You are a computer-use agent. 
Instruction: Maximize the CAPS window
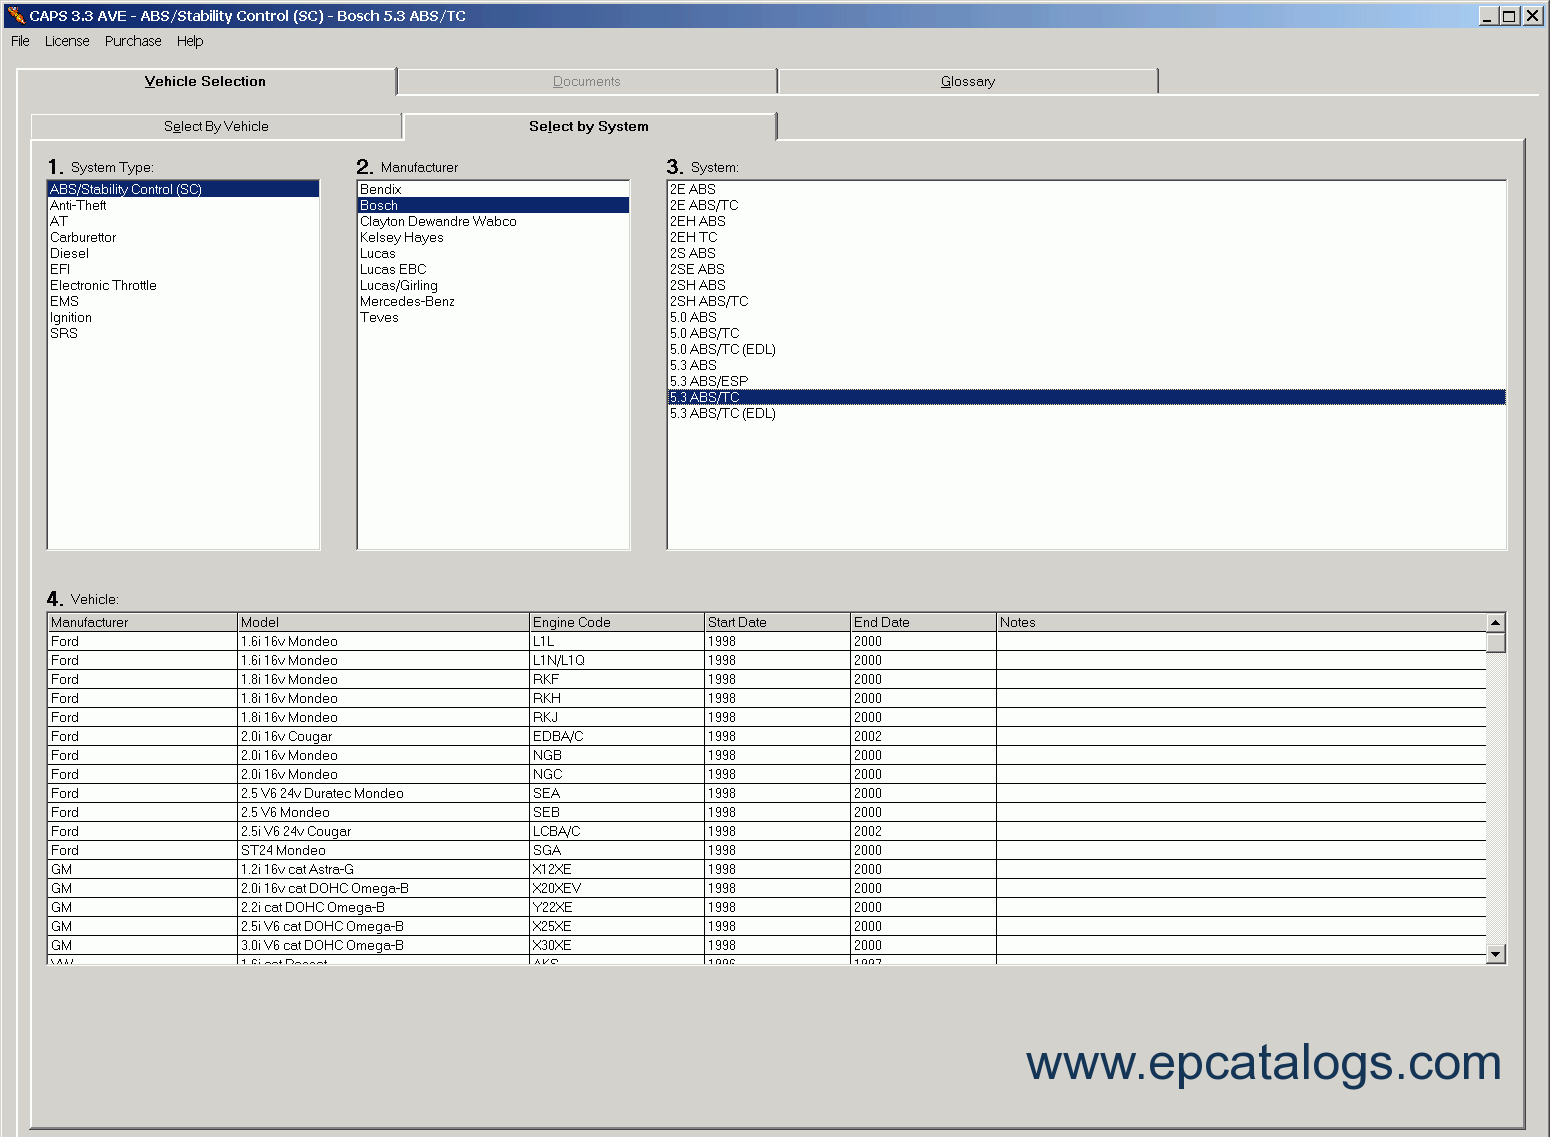pos(1510,15)
